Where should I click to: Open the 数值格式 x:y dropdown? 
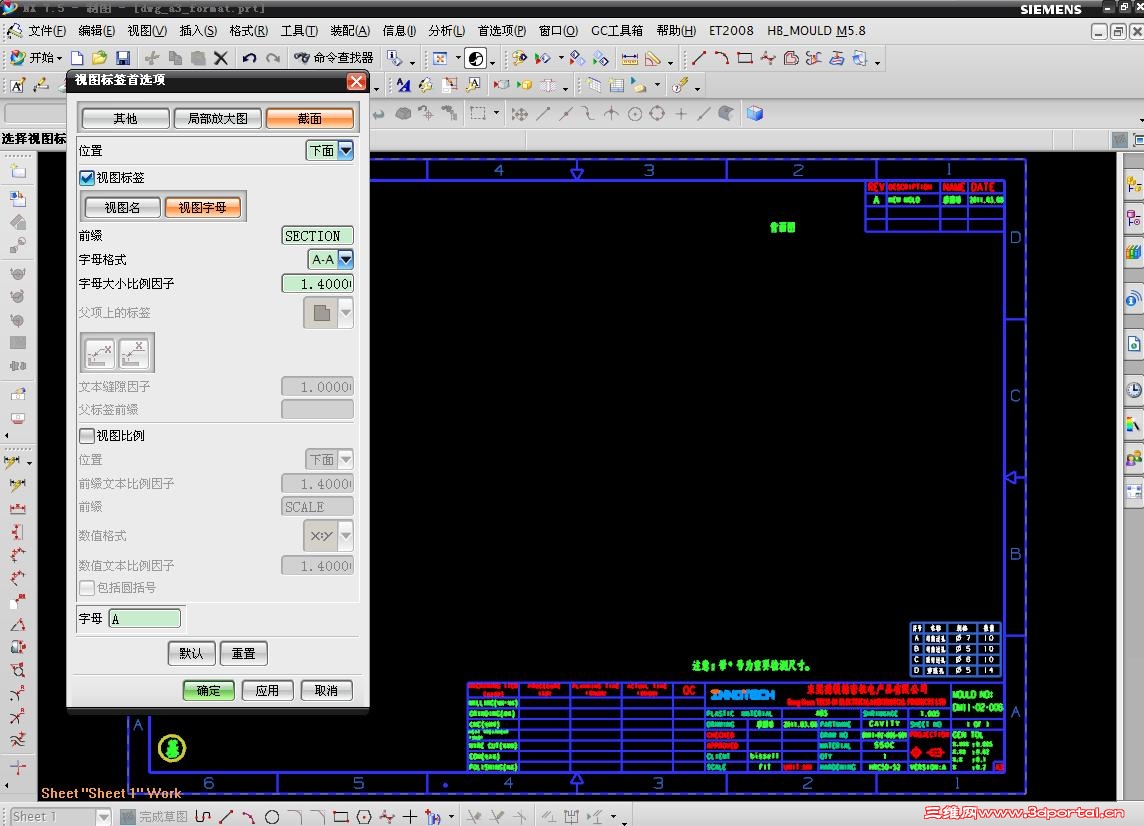click(x=346, y=536)
